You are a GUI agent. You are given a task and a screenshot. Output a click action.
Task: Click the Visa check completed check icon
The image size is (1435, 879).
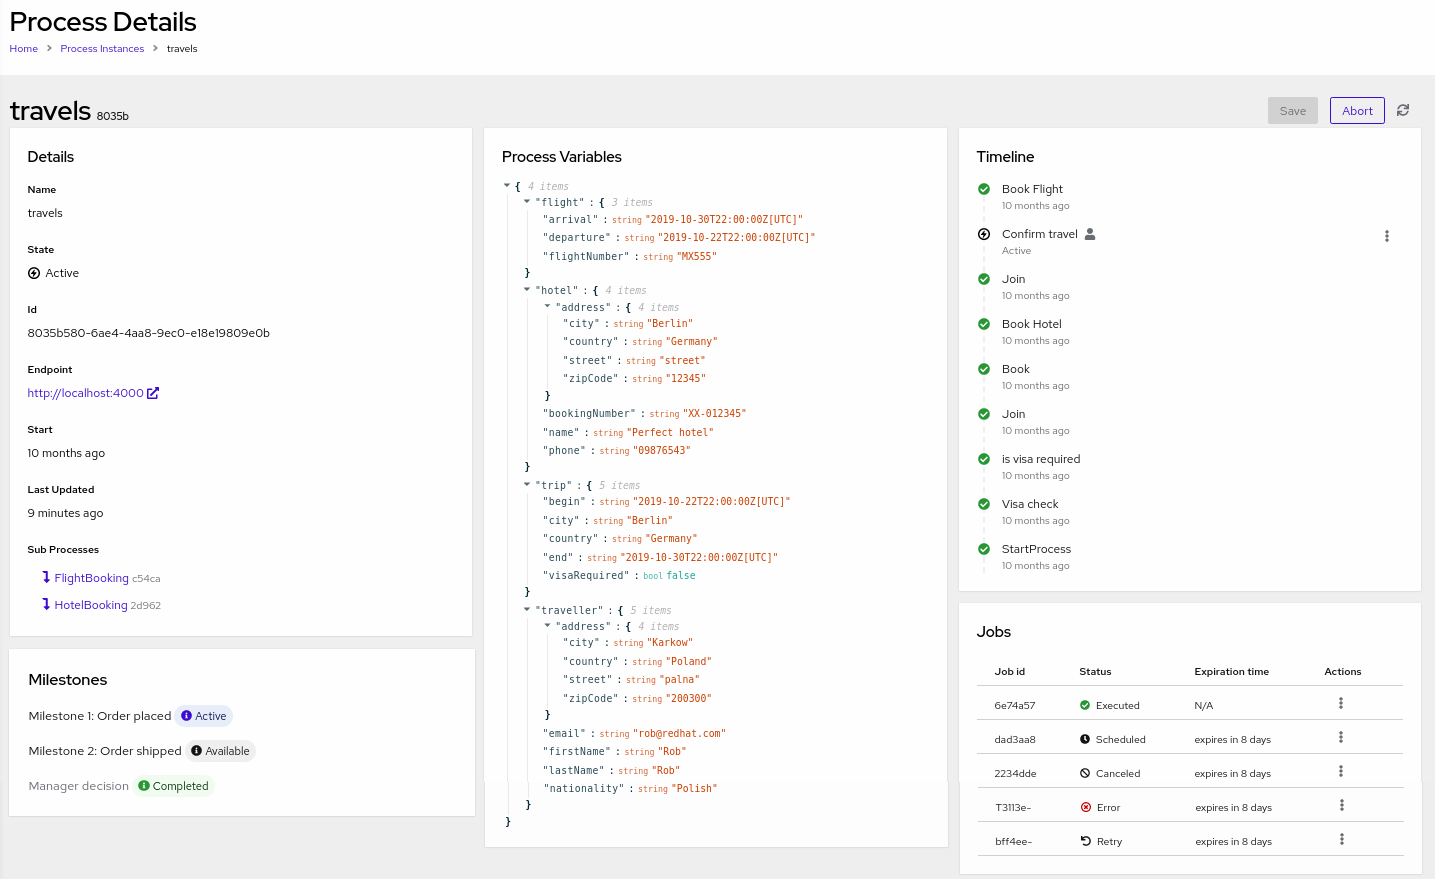tap(984, 504)
